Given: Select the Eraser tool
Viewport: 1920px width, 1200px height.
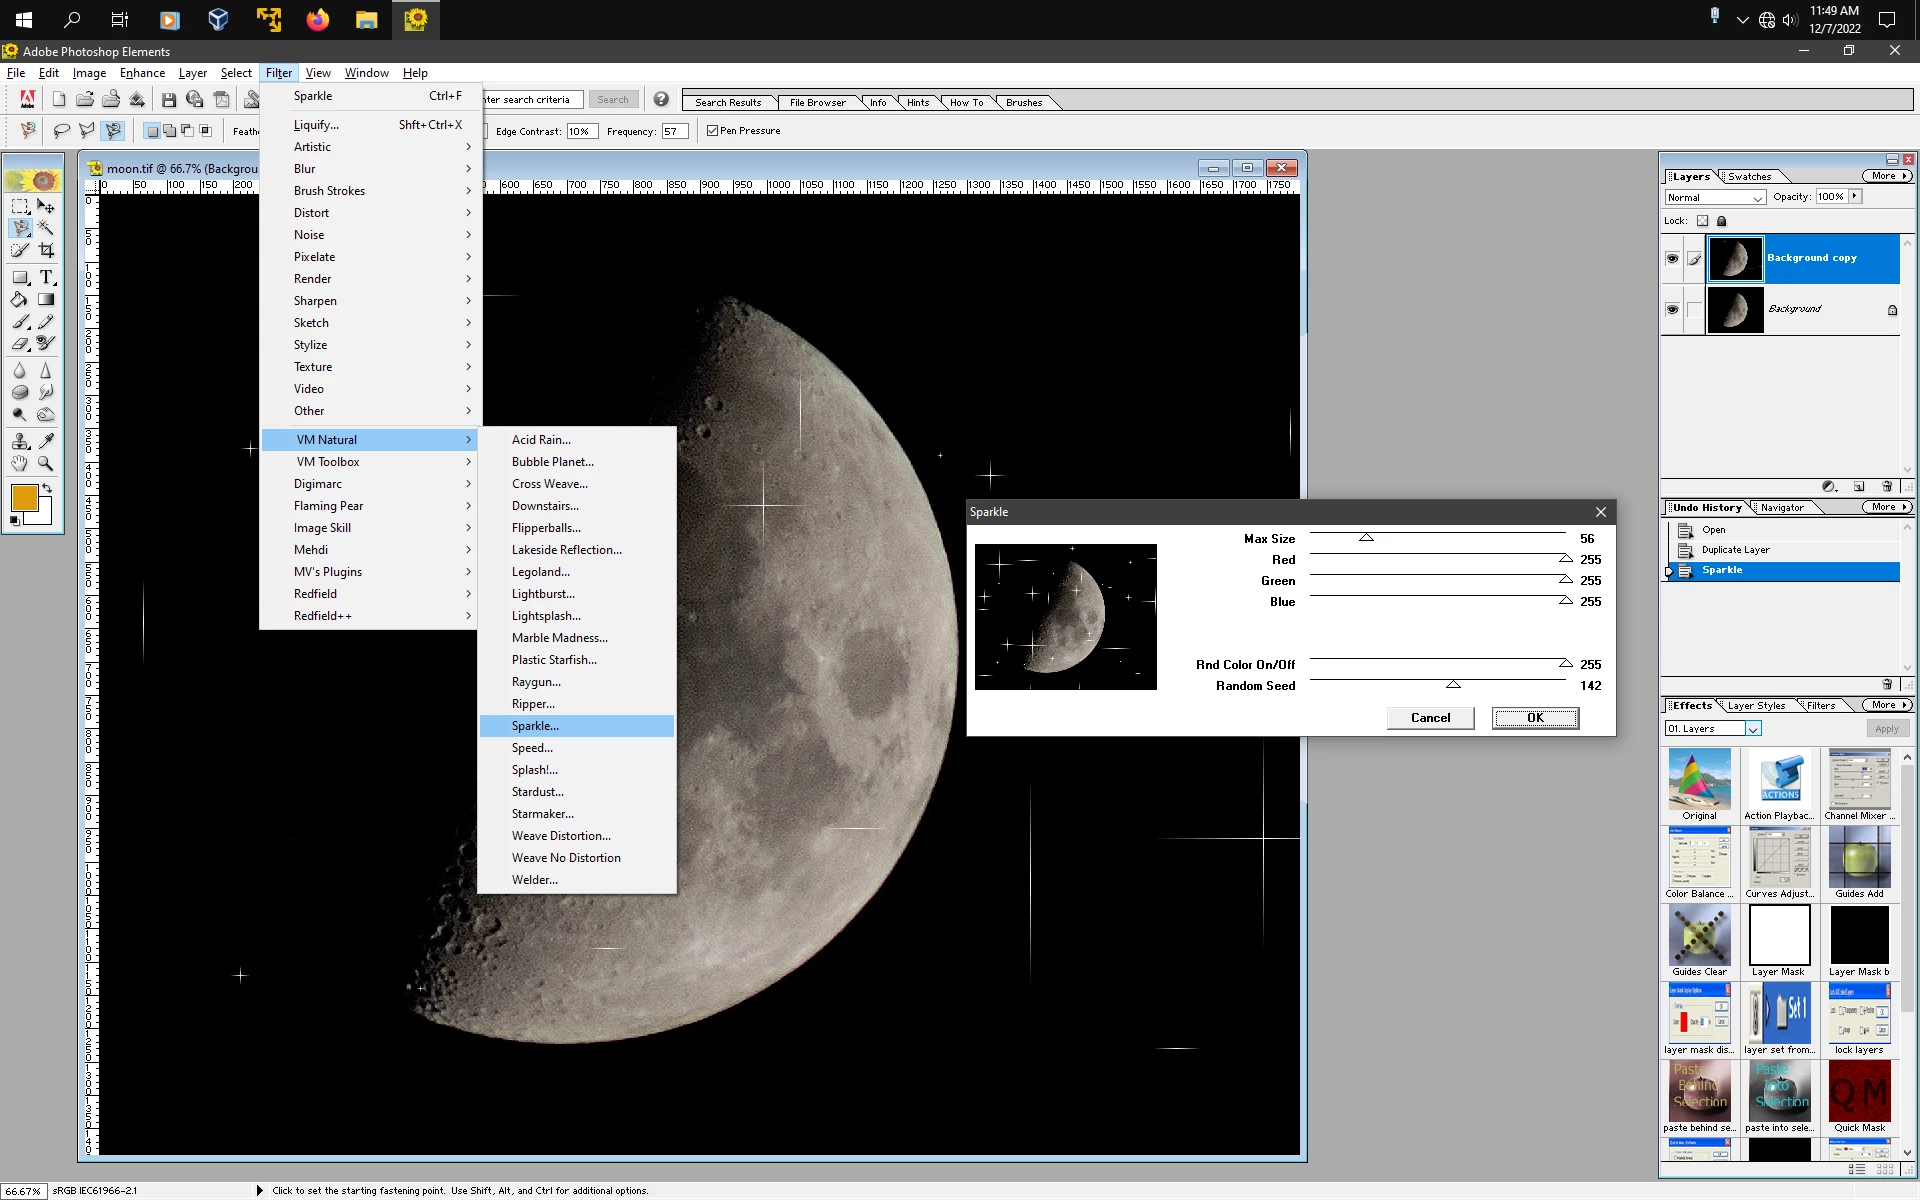Looking at the screenshot, I should [20, 343].
